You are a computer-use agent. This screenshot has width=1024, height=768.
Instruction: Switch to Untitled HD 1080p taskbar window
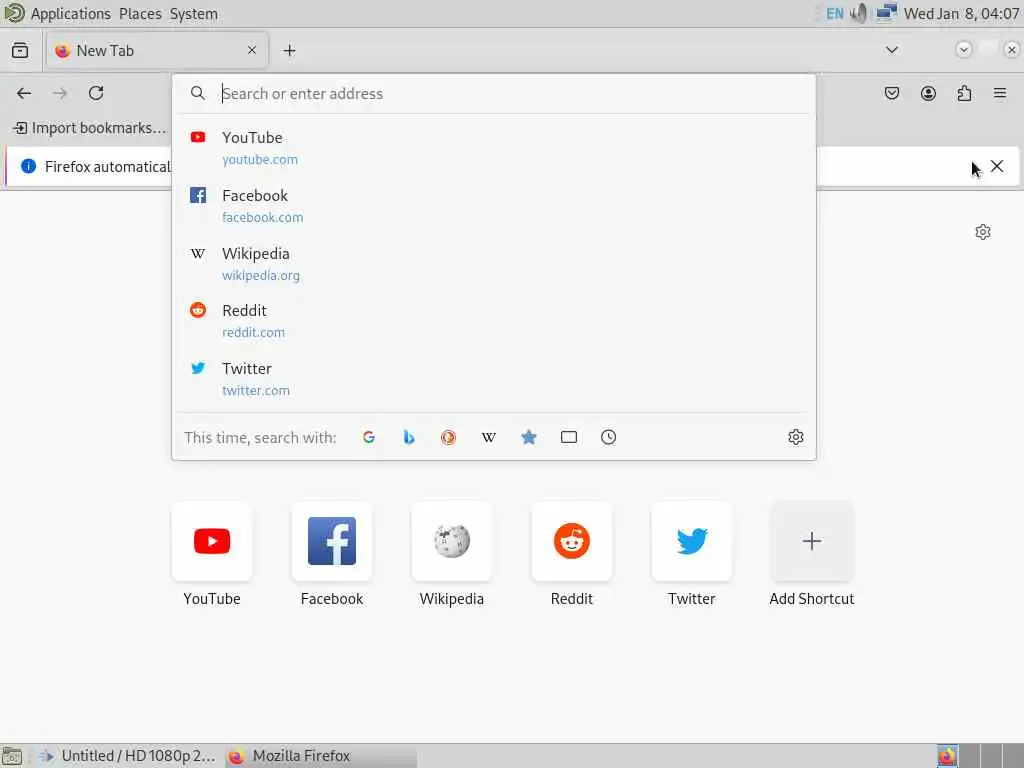(127, 756)
